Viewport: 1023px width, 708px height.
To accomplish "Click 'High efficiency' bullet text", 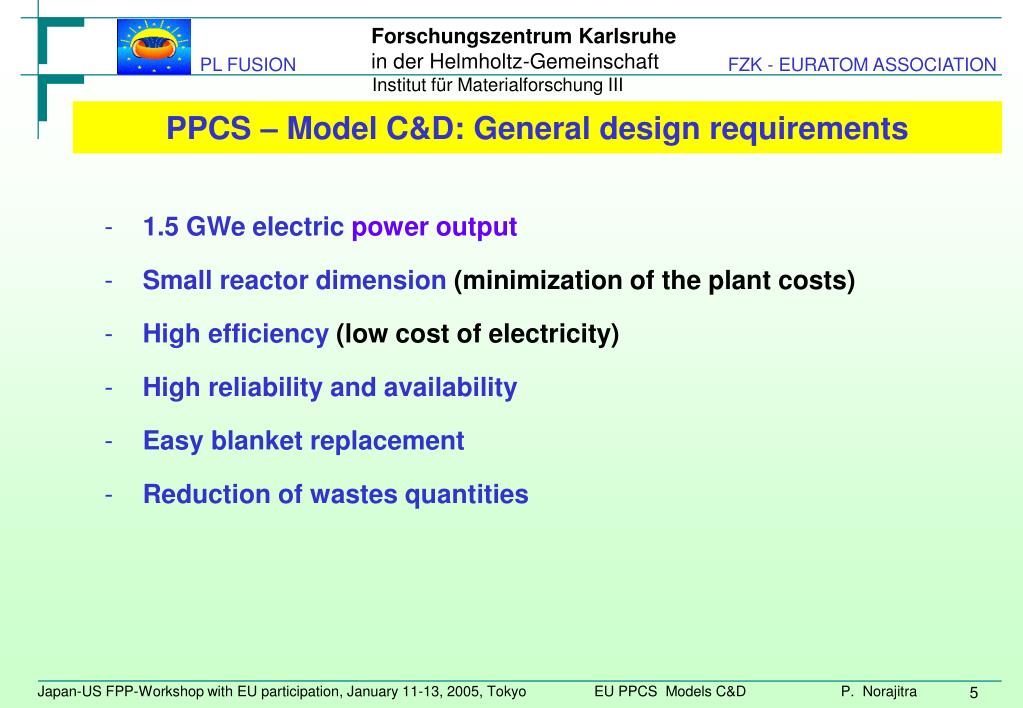I will click(x=236, y=333).
